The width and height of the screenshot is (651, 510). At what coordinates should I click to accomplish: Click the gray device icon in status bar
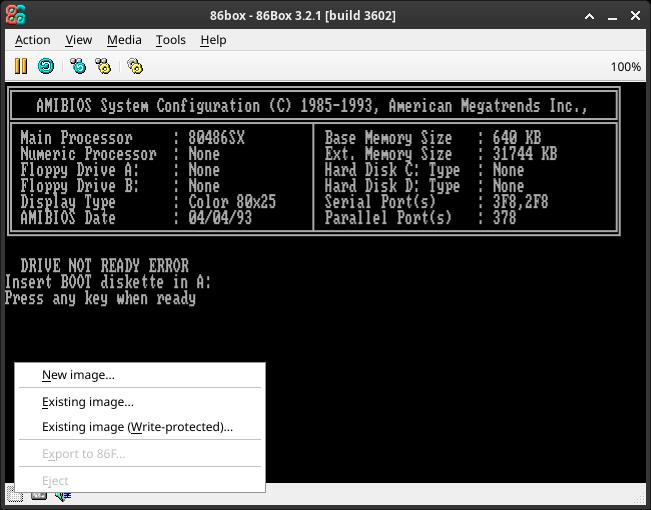(x=39, y=495)
